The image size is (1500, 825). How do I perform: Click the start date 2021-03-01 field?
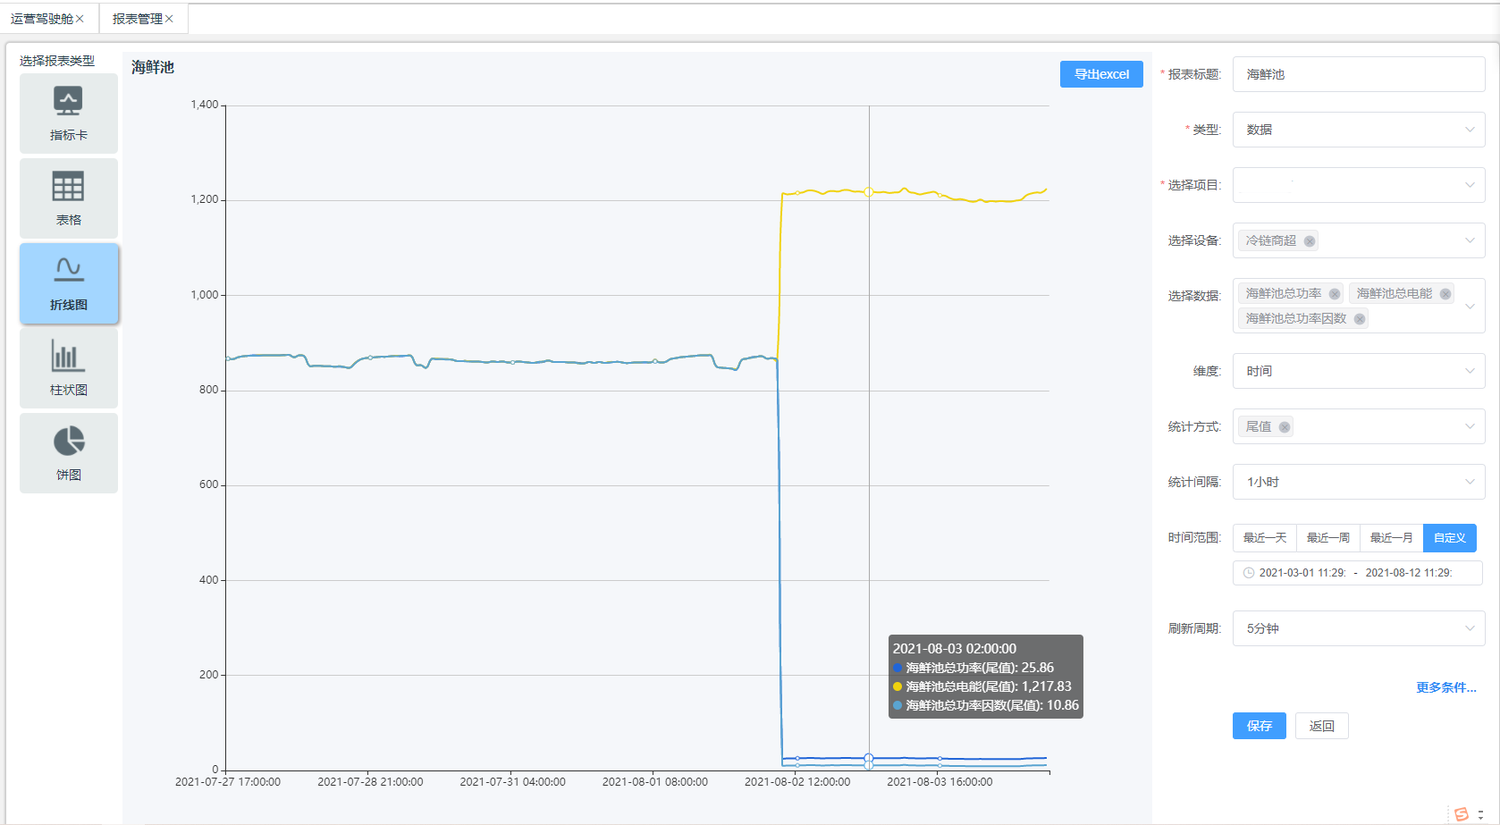pyautogui.click(x=1302, y=573)
